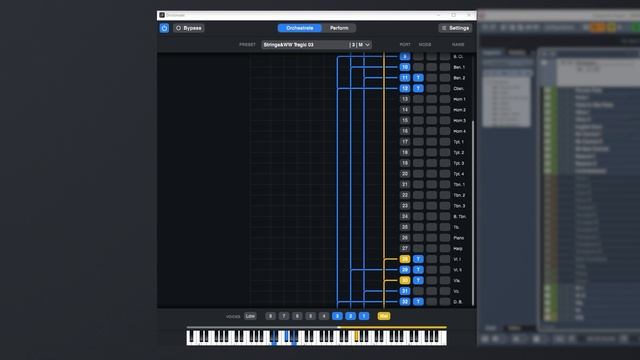640x360 pixels.
Task: Toggle the T mode on Vl. I row
Action: (418, 259)
